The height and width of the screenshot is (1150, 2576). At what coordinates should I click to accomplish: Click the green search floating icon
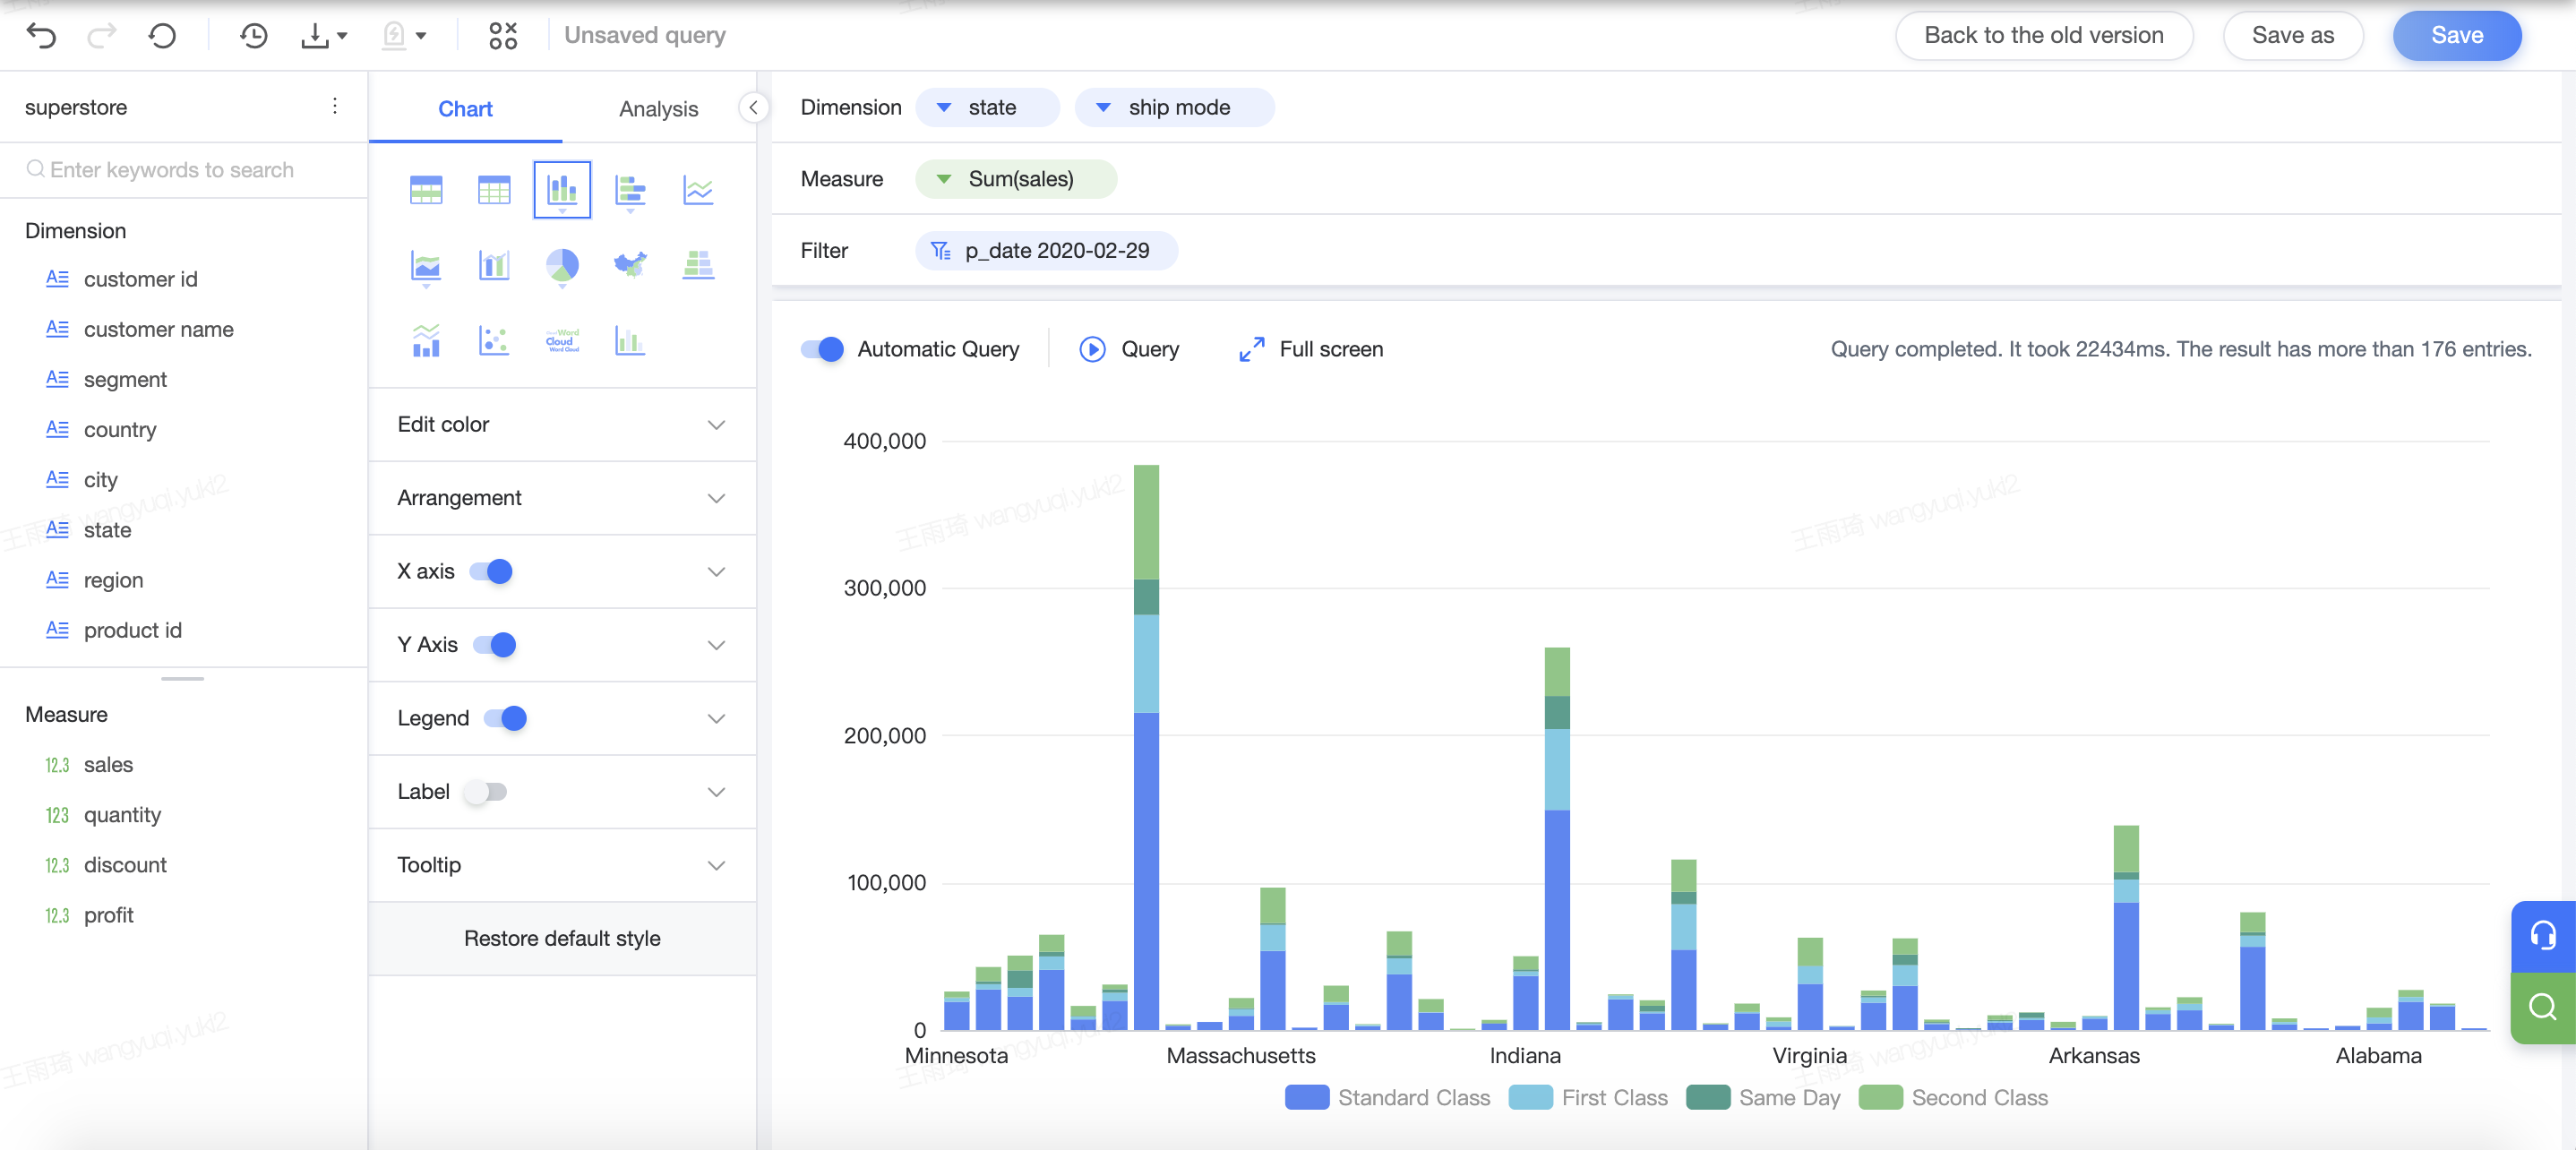pos(2542,1006)
